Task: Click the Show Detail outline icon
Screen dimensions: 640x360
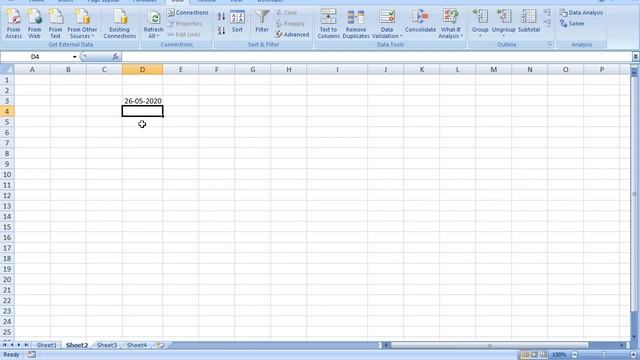Action: click(547, 13)
